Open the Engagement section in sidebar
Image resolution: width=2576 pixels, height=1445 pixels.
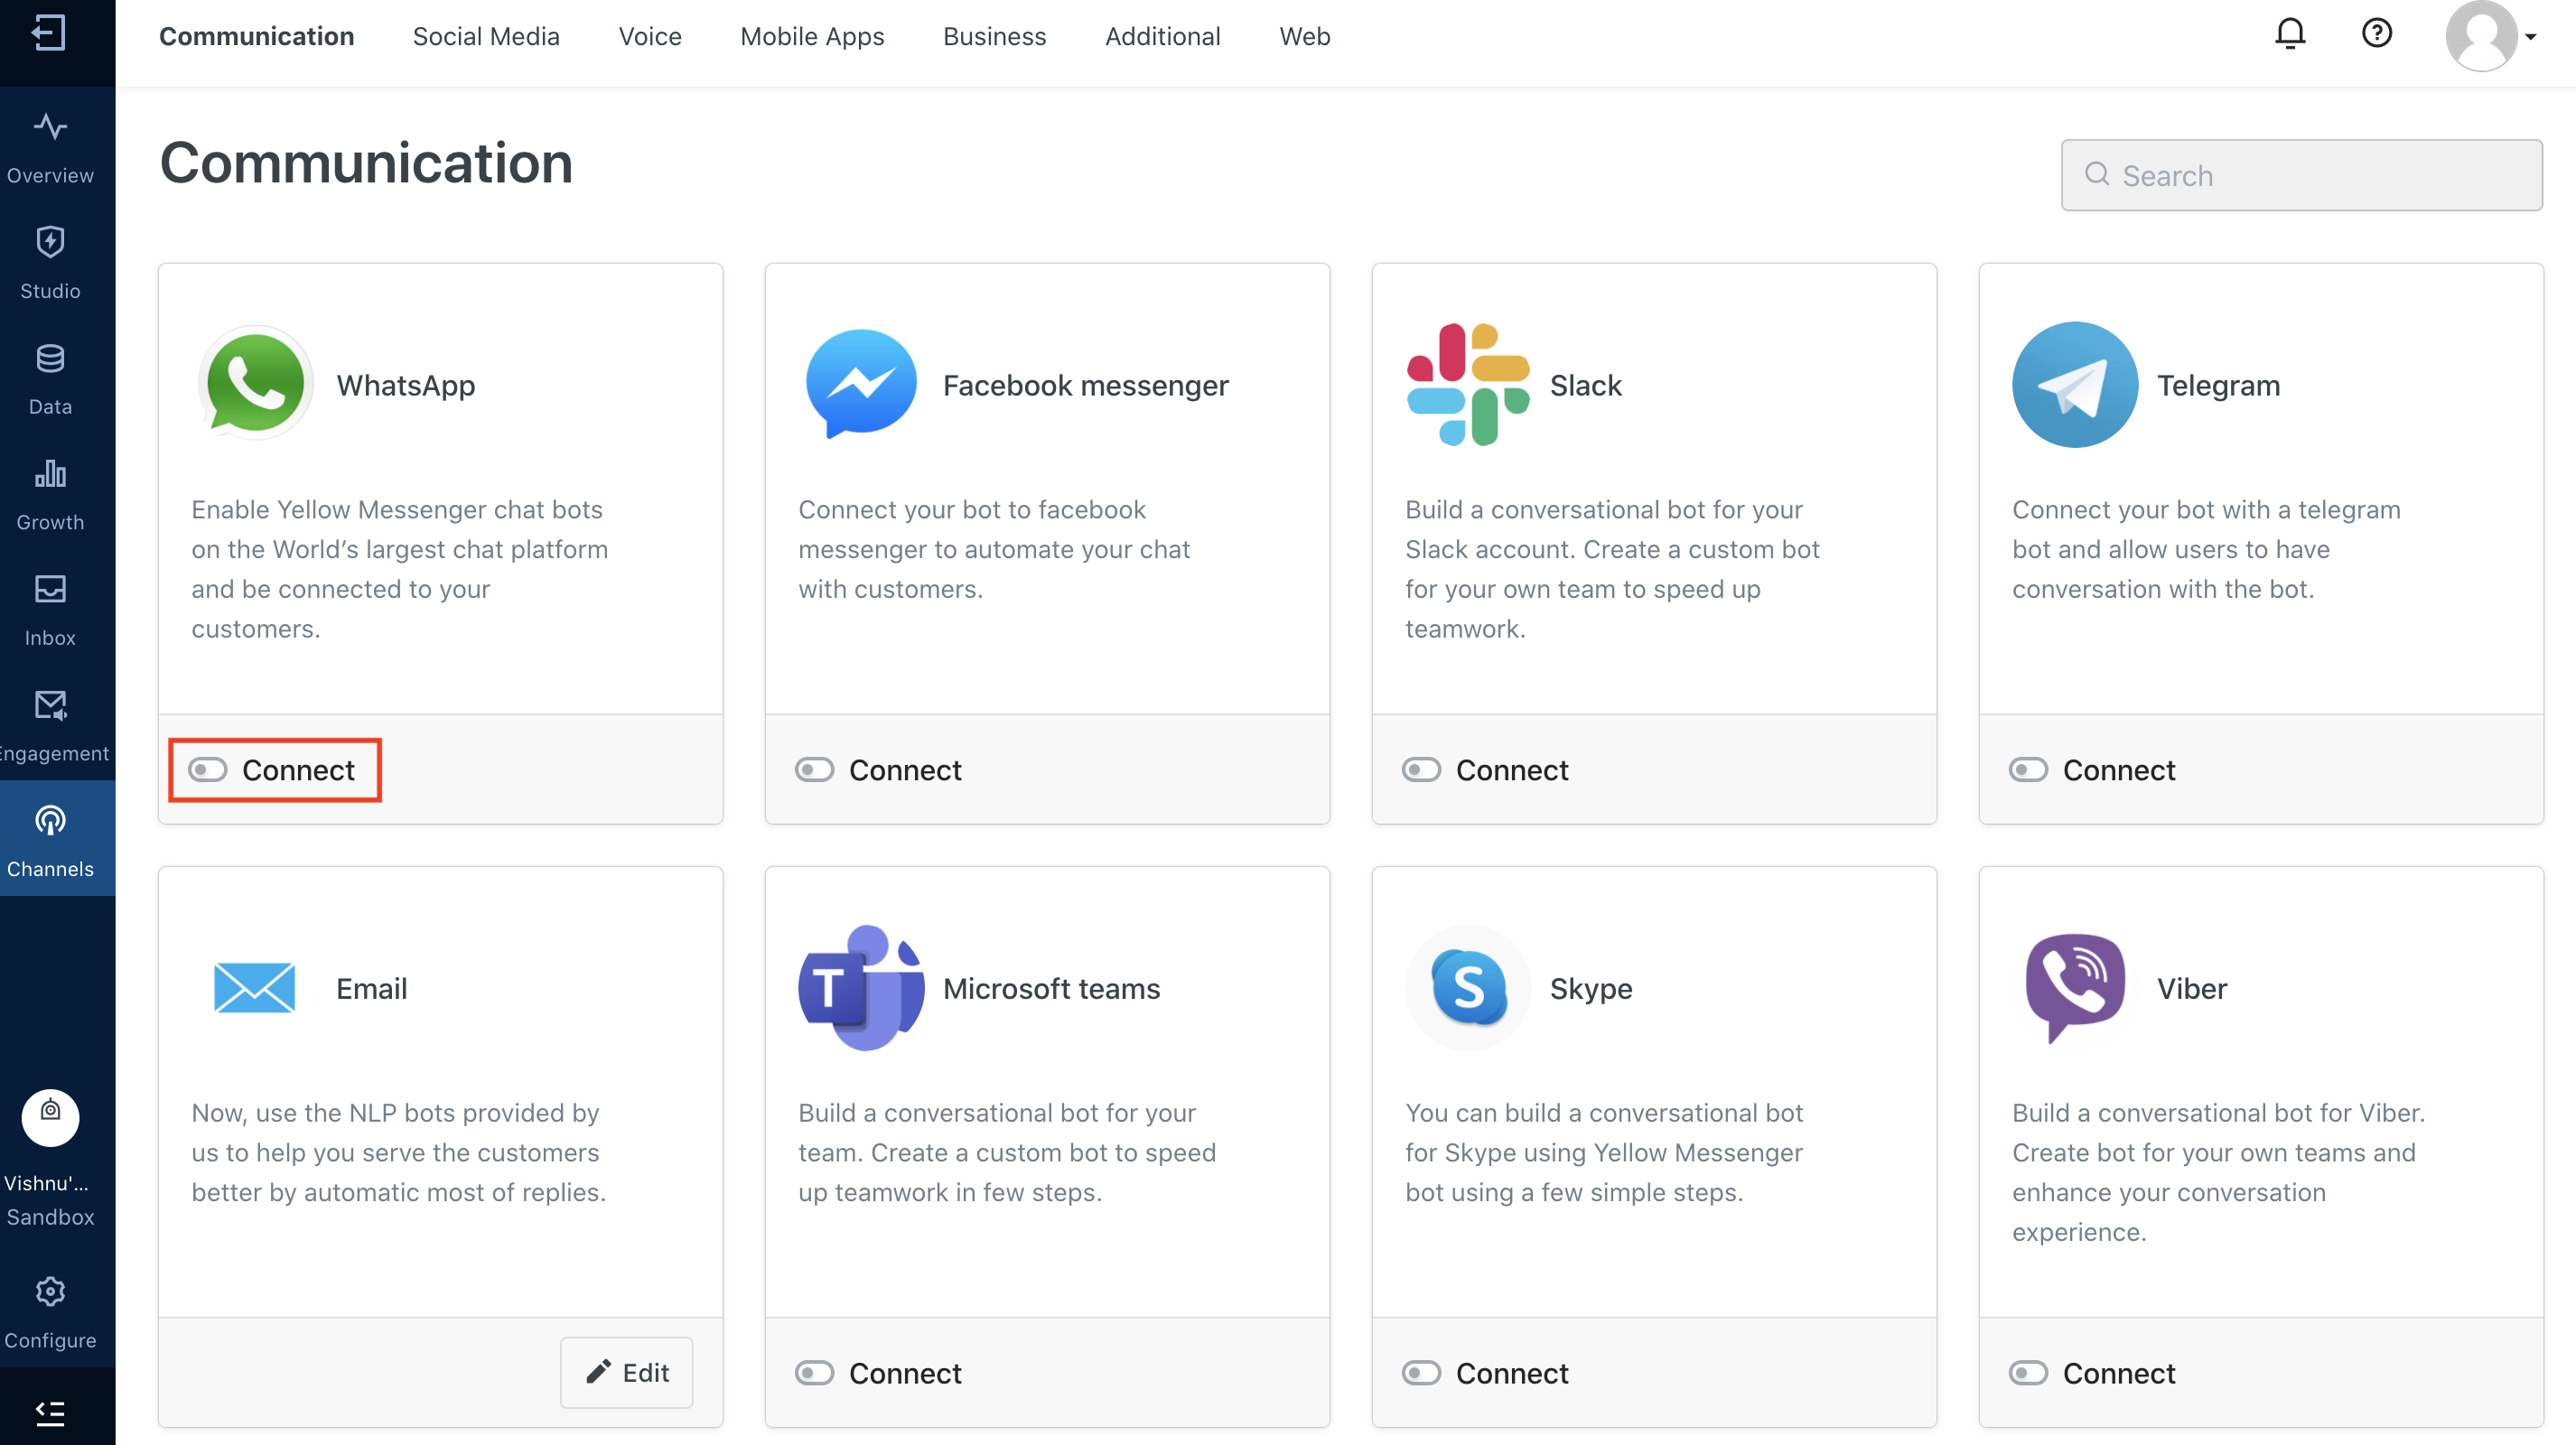click(x=50, y=726)
